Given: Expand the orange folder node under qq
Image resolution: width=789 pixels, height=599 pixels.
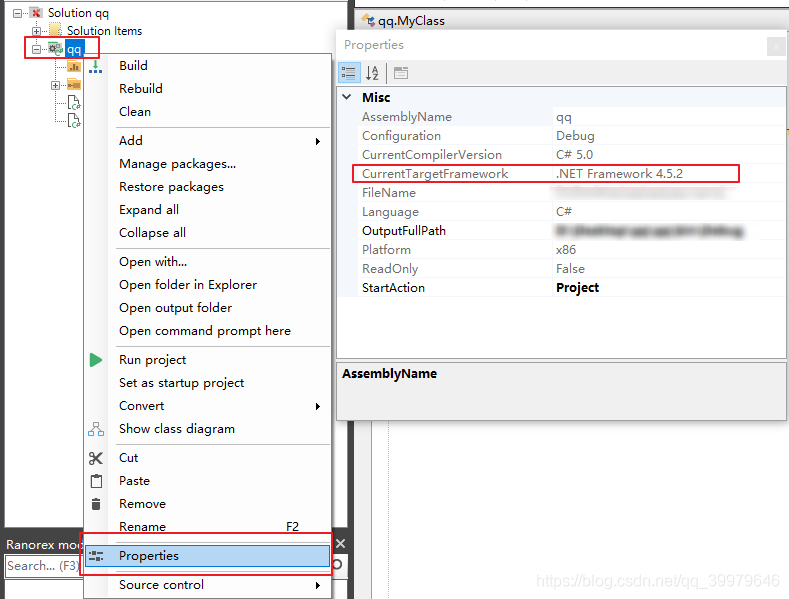Looking at the screenshot, I should 55,85.
